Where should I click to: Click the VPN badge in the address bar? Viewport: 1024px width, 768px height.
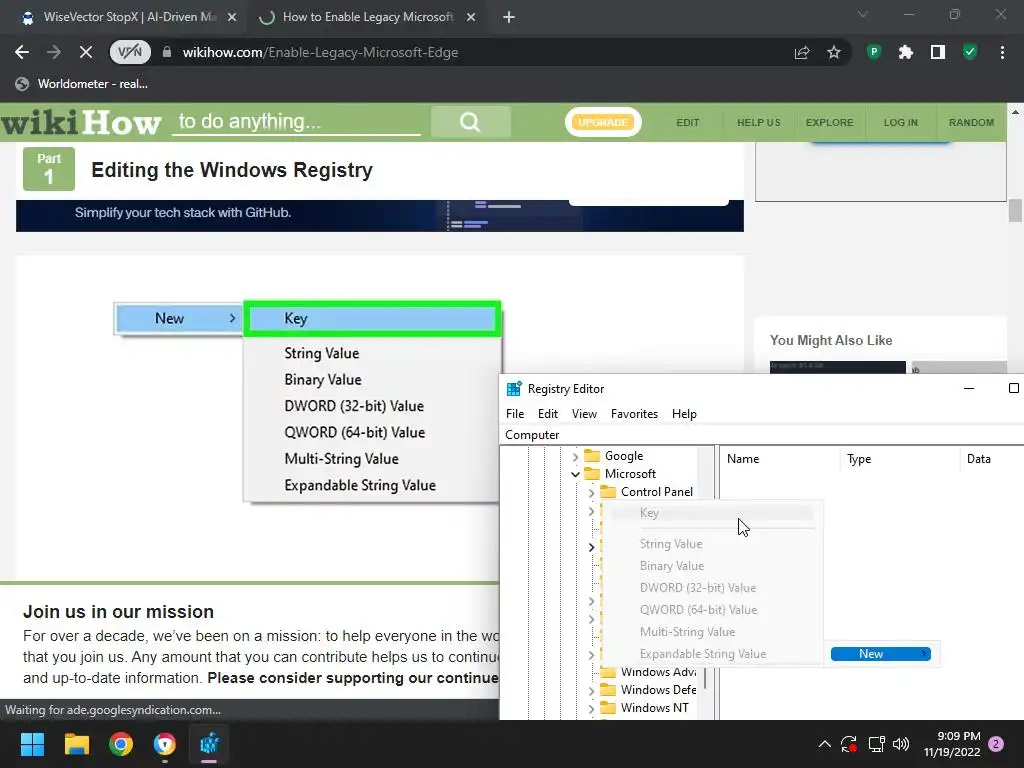point(130,52)
